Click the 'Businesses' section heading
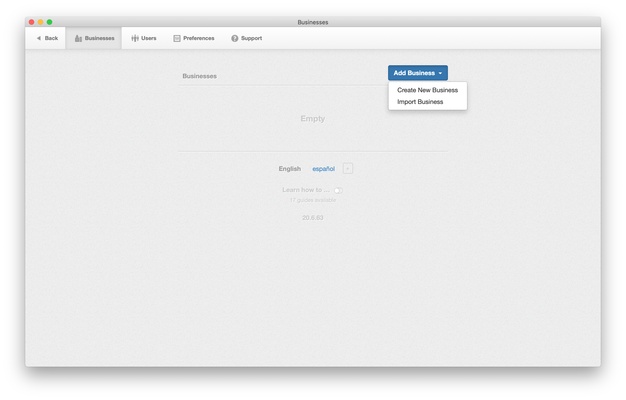This screenshot has width=626, height=400. click(200, 76)
